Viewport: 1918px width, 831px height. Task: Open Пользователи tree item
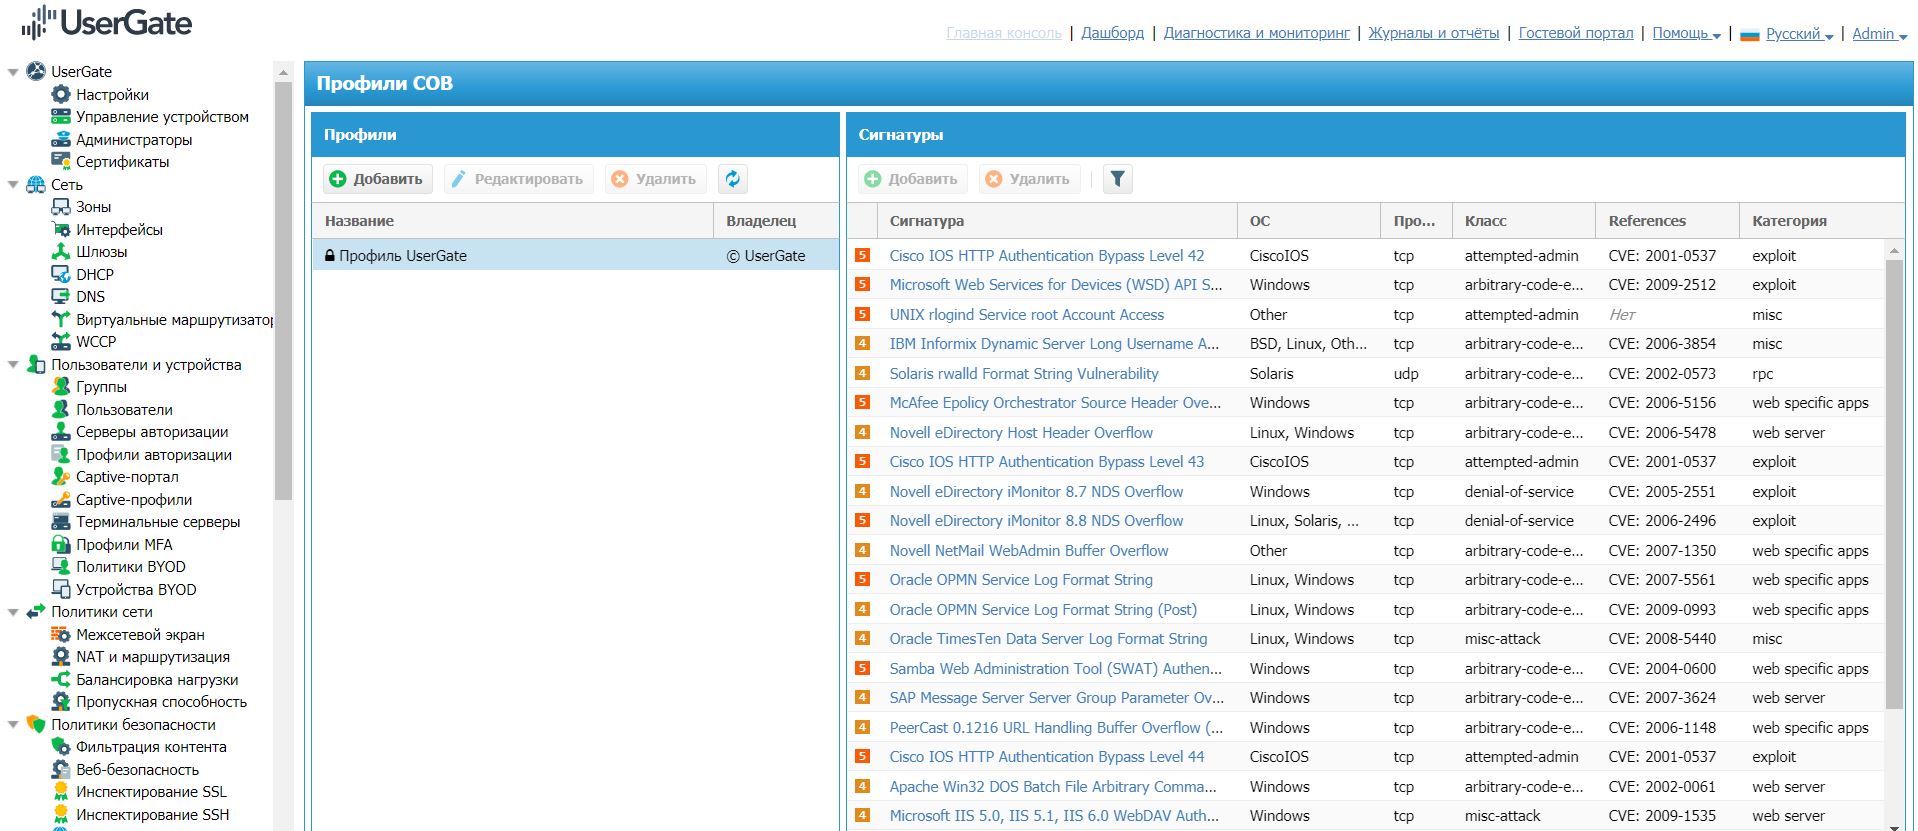click(x=124, y=410)
